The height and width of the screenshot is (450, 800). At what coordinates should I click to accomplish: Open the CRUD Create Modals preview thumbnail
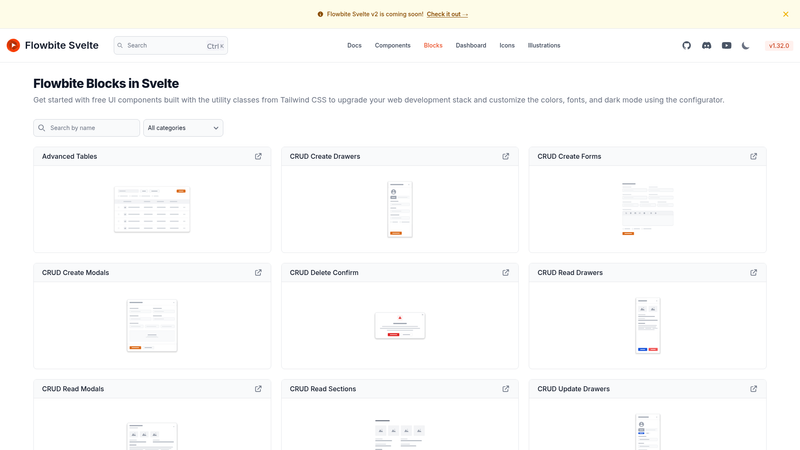[x=152, y=326]
